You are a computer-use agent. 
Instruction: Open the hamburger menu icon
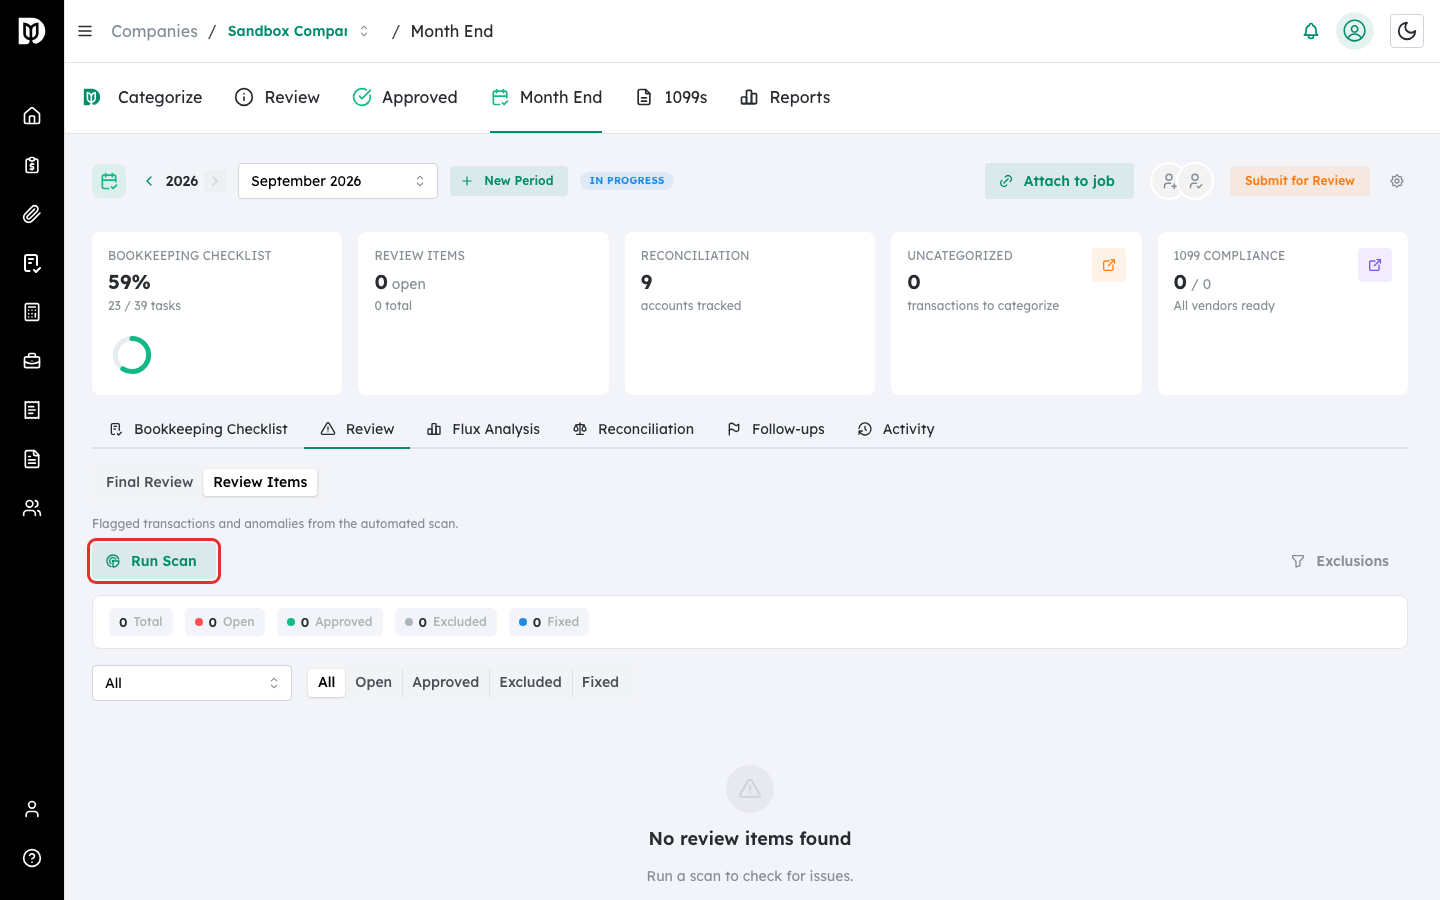[85, 31]
